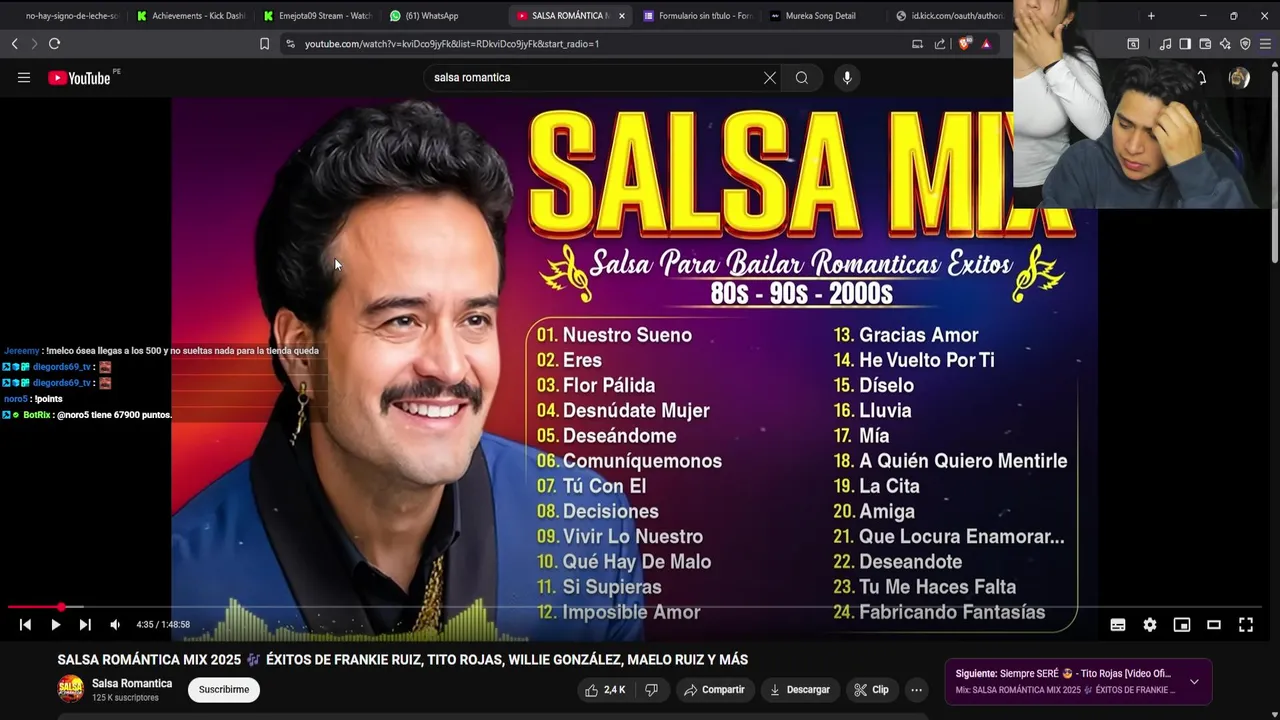The image size is (1280, 720).
Task: Open the tab search icon
Action: coord(1133,44)
